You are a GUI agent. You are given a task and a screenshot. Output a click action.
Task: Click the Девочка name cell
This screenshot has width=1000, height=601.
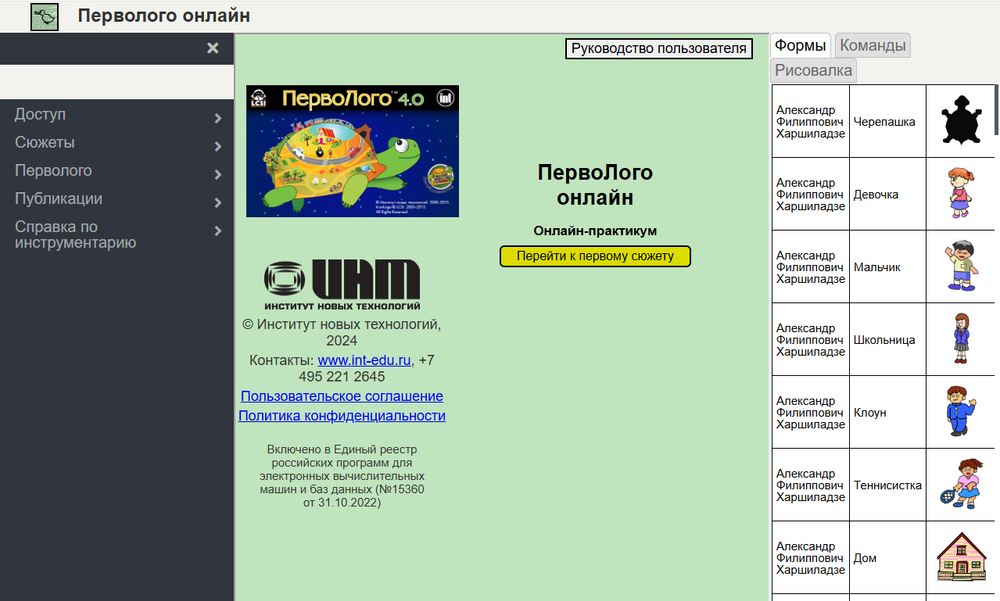coord(887,194)
